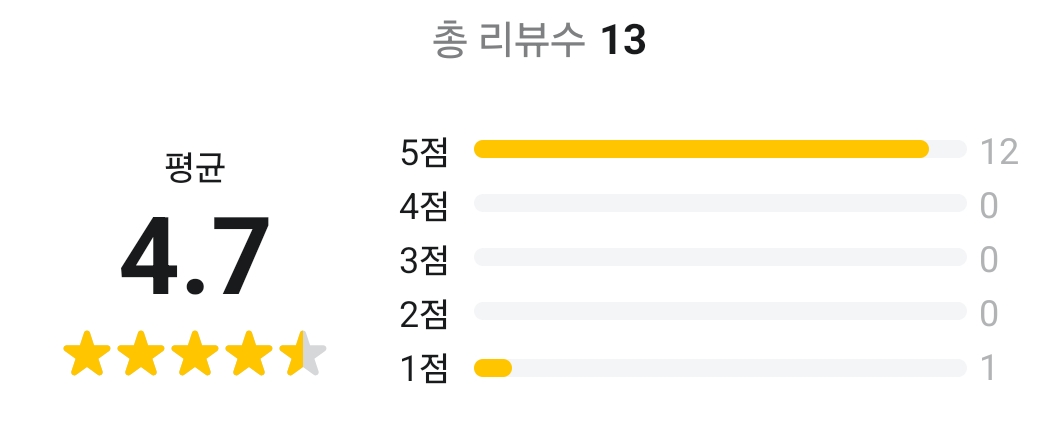Click the half-filled fifth star
Screen dimensions: 1064x442
tap(303, 356)
